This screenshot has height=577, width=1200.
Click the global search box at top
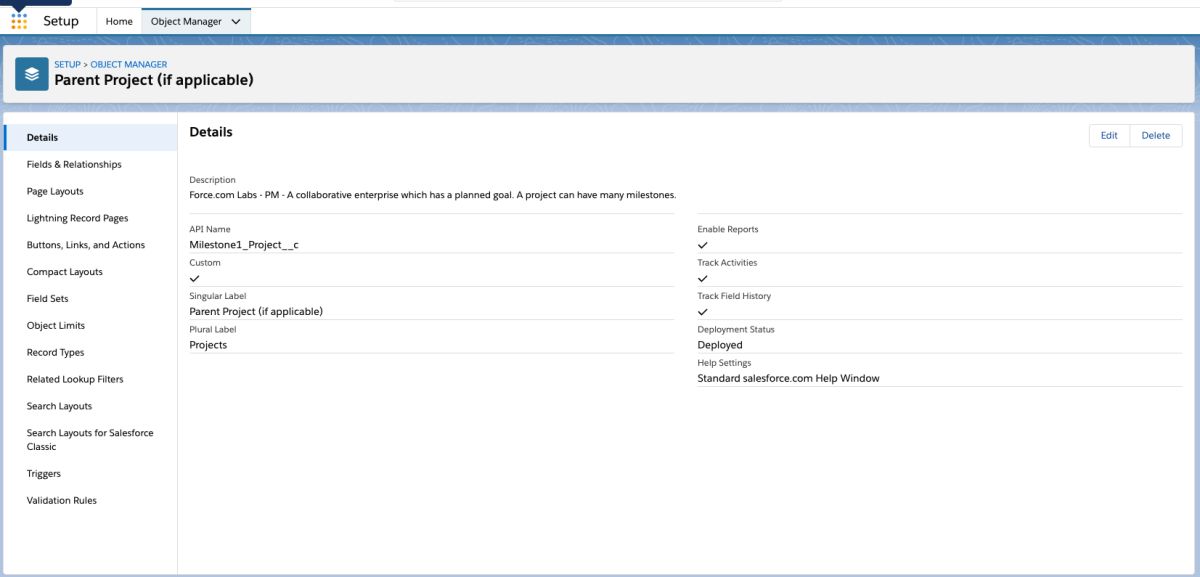pos(588,1)
